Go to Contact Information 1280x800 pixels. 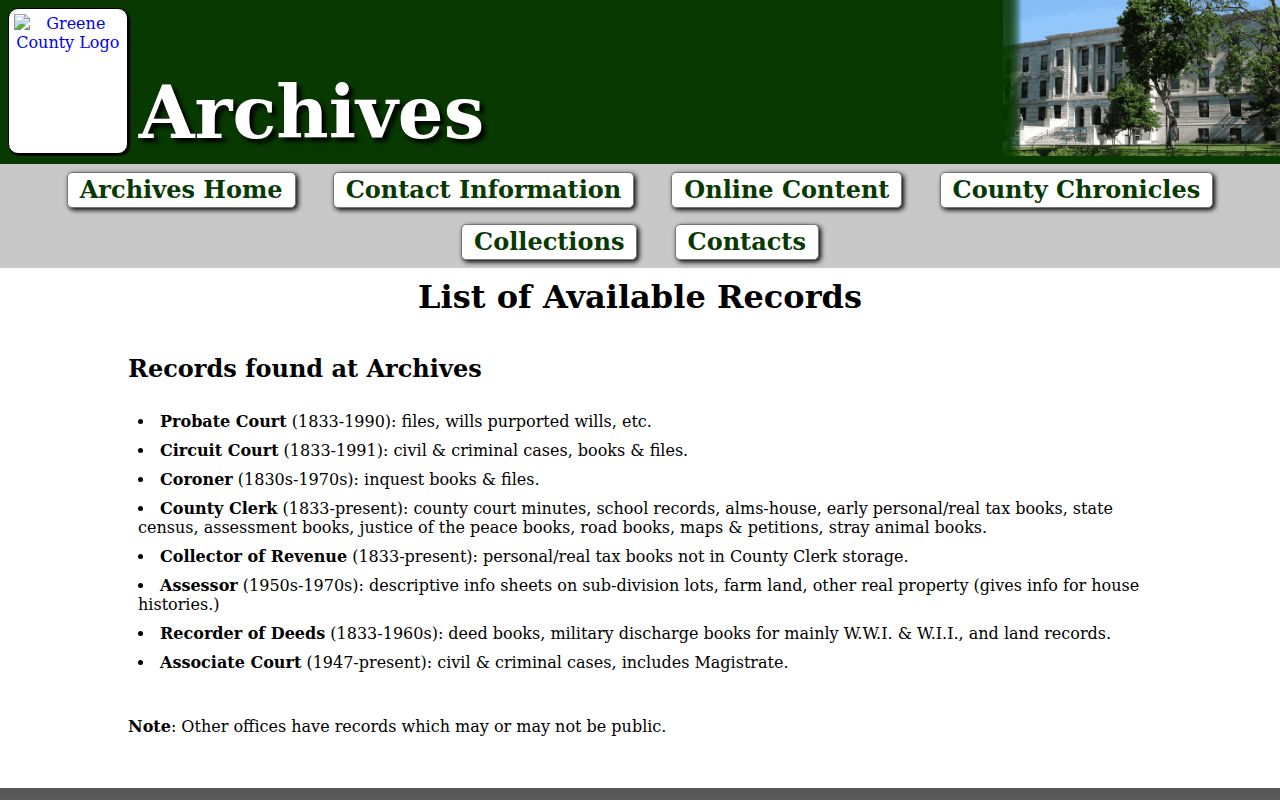click(483, 190)
